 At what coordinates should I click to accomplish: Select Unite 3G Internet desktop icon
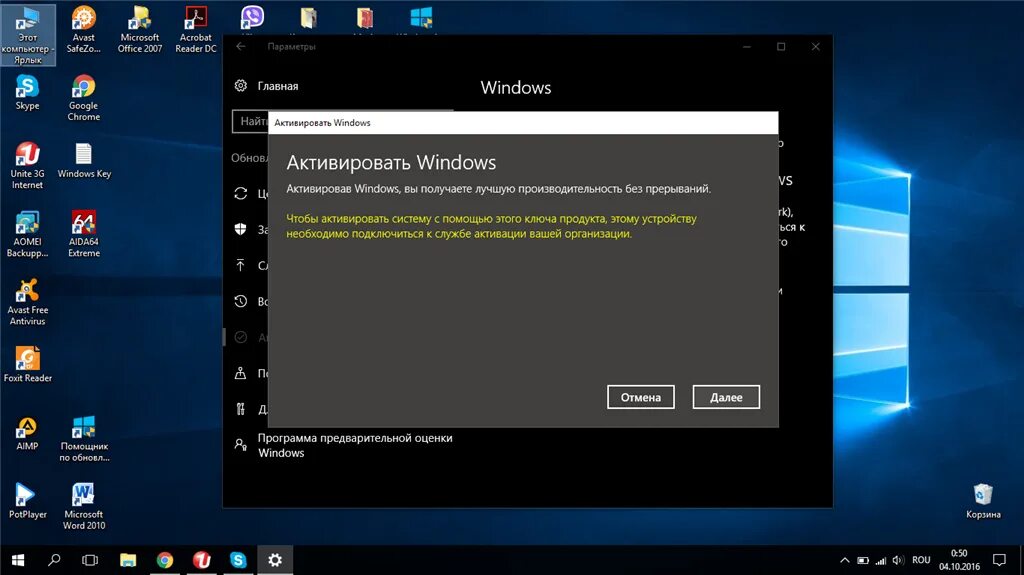pos(27,166)
